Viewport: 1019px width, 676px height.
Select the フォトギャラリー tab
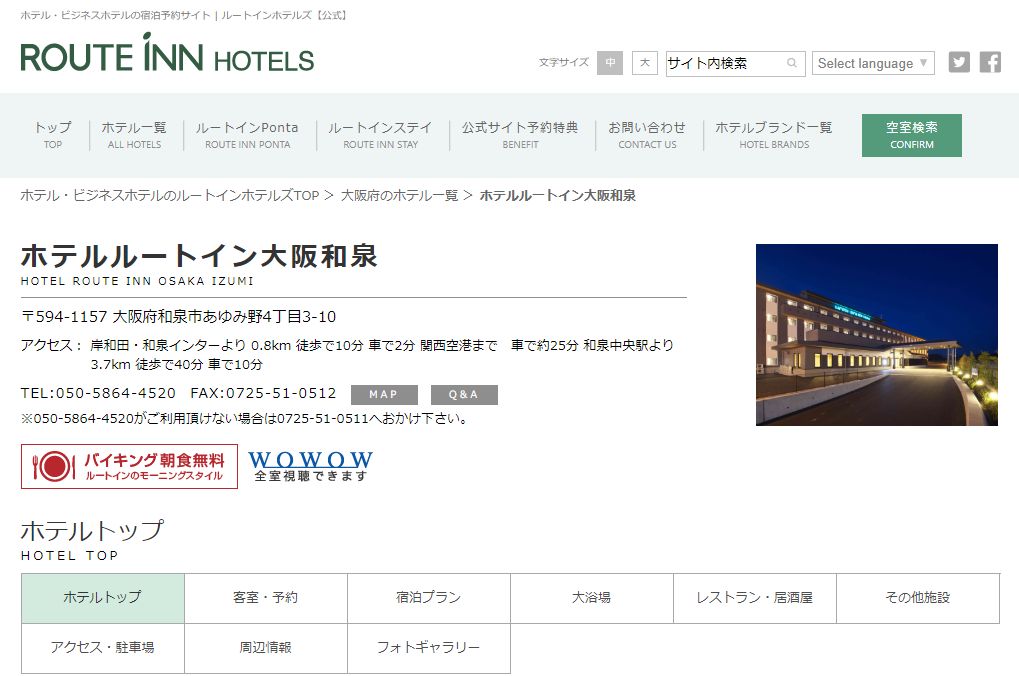(429, 648)
